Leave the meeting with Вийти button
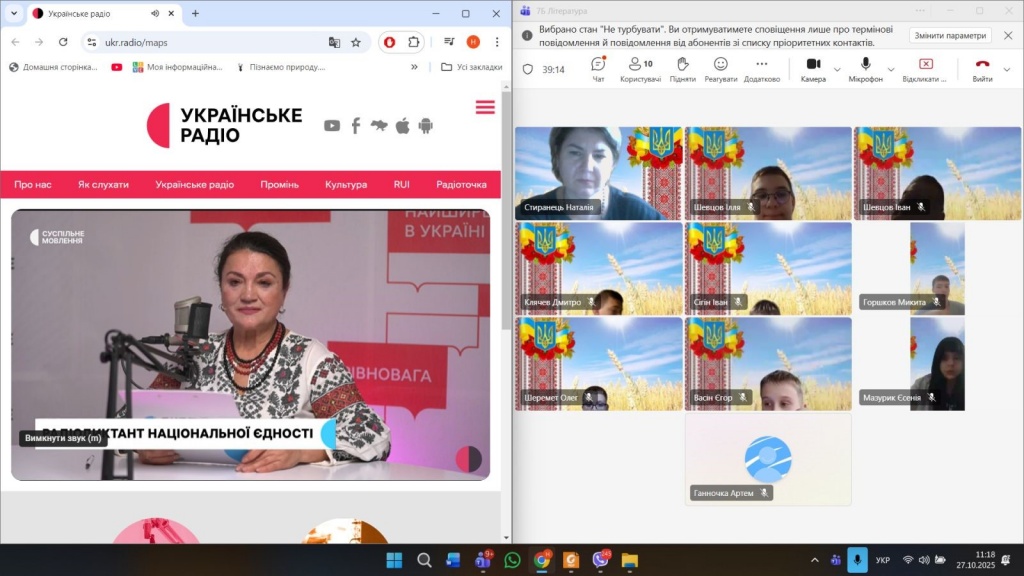 click(x=982, y=67)
